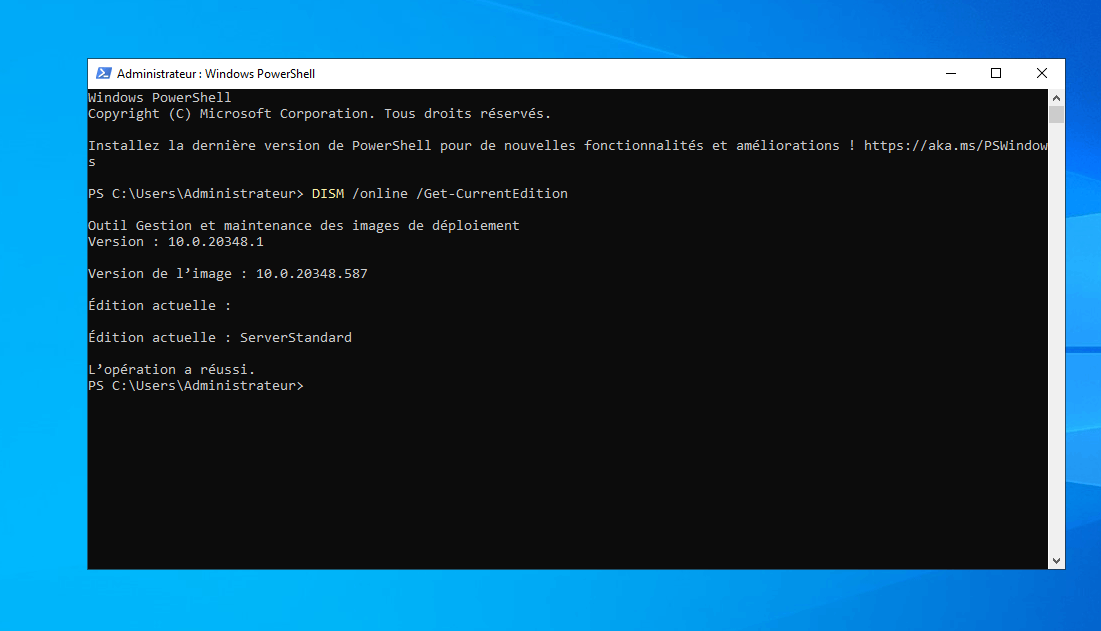Click the https://aka.ms/PSWindows URL text
This screenshot has width=1101, height=631.
(x=956, y=145)
